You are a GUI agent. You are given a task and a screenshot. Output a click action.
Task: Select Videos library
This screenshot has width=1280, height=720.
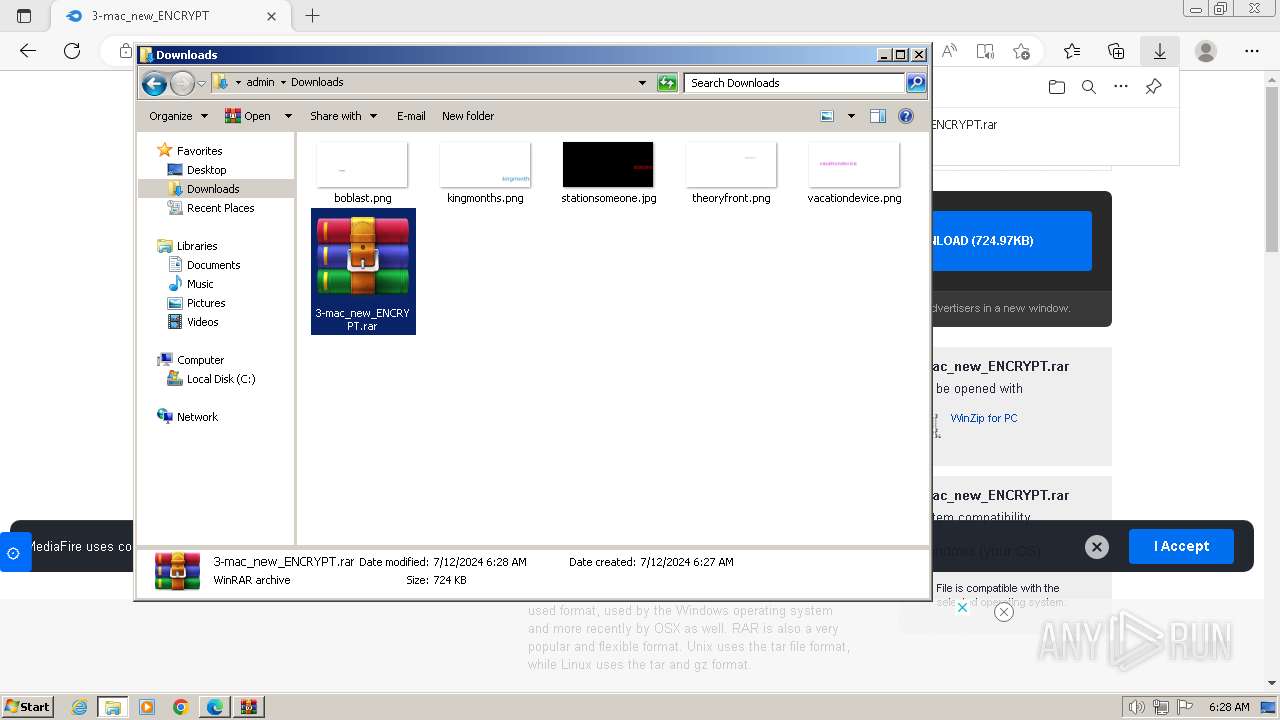tap(193, 322)
